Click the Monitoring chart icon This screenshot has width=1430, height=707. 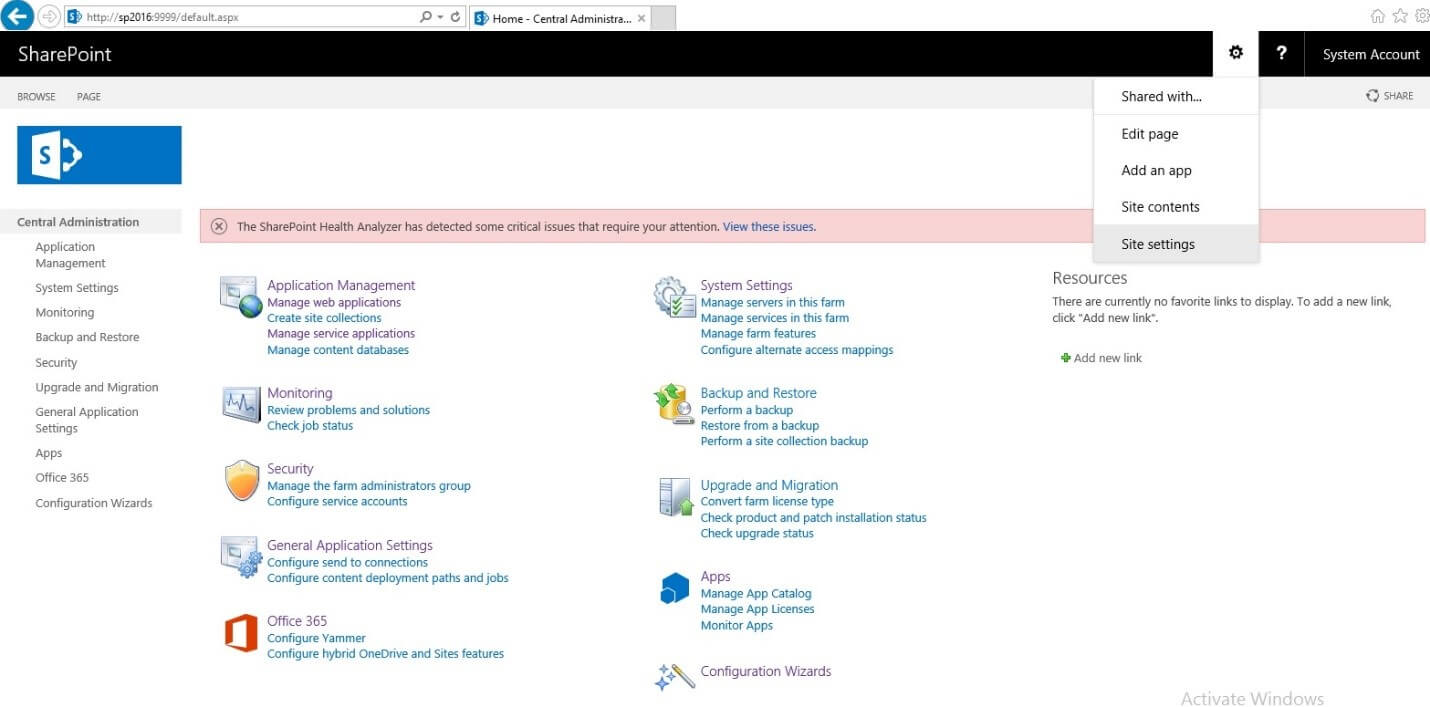240,404
